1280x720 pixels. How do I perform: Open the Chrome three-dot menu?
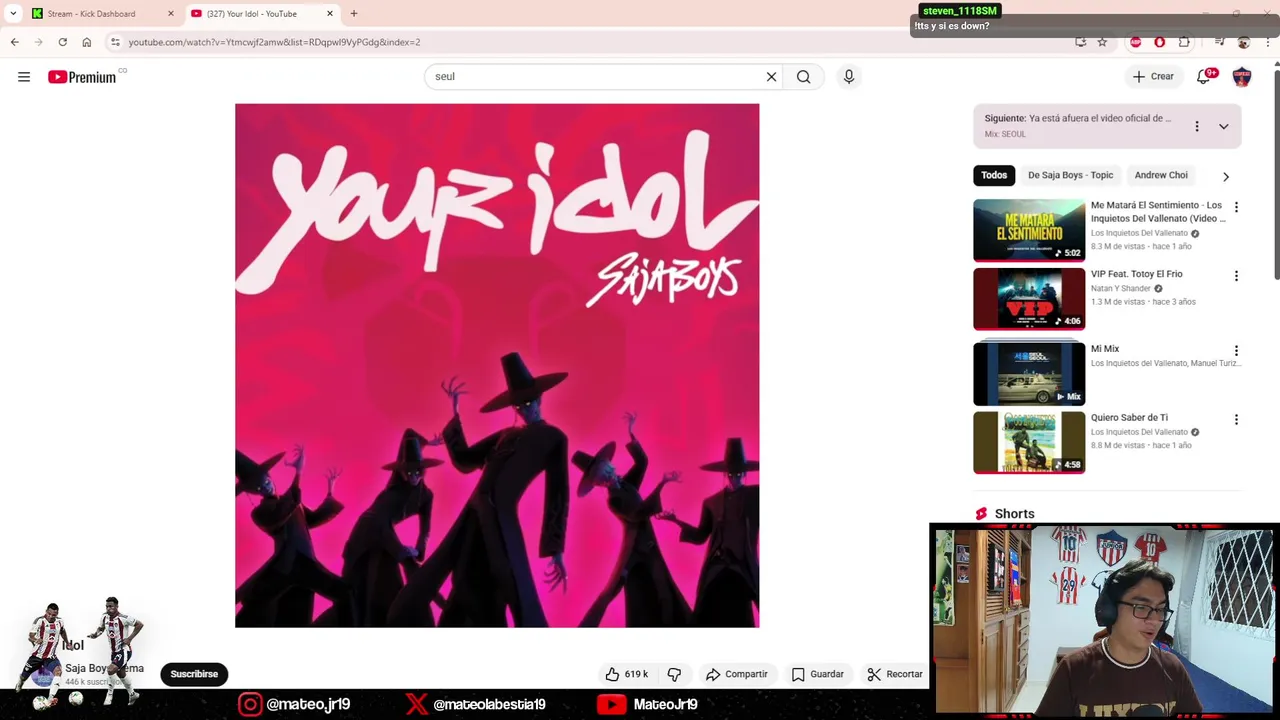[1267, 42]
